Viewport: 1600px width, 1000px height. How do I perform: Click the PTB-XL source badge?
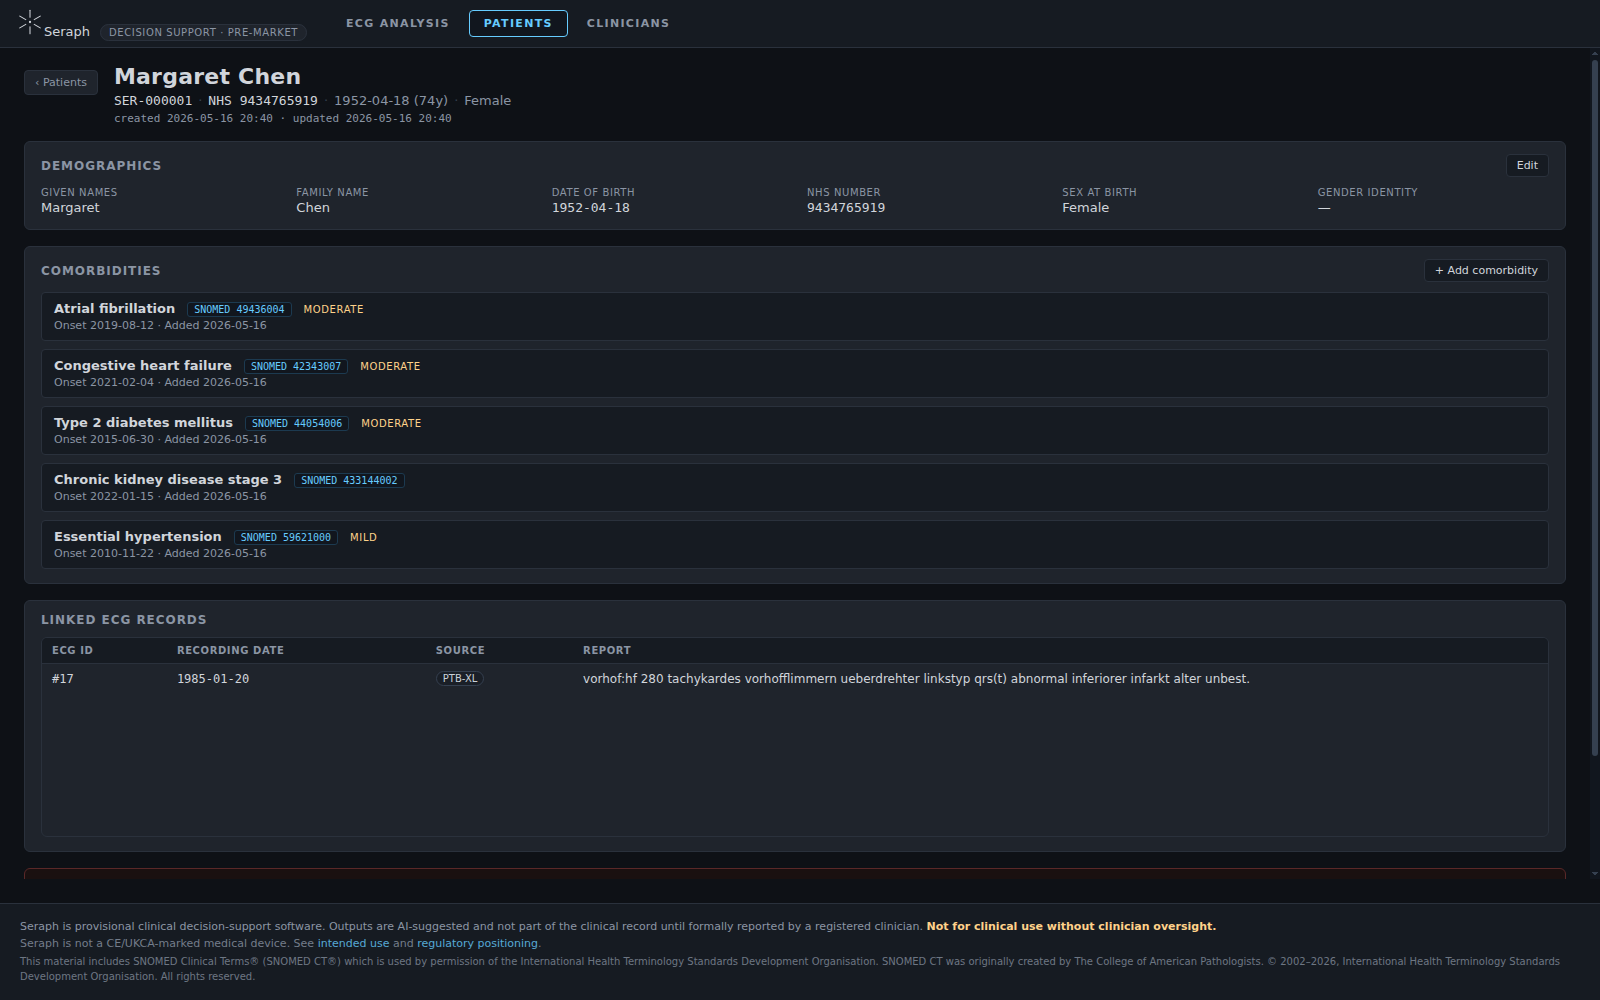[460, 678]
